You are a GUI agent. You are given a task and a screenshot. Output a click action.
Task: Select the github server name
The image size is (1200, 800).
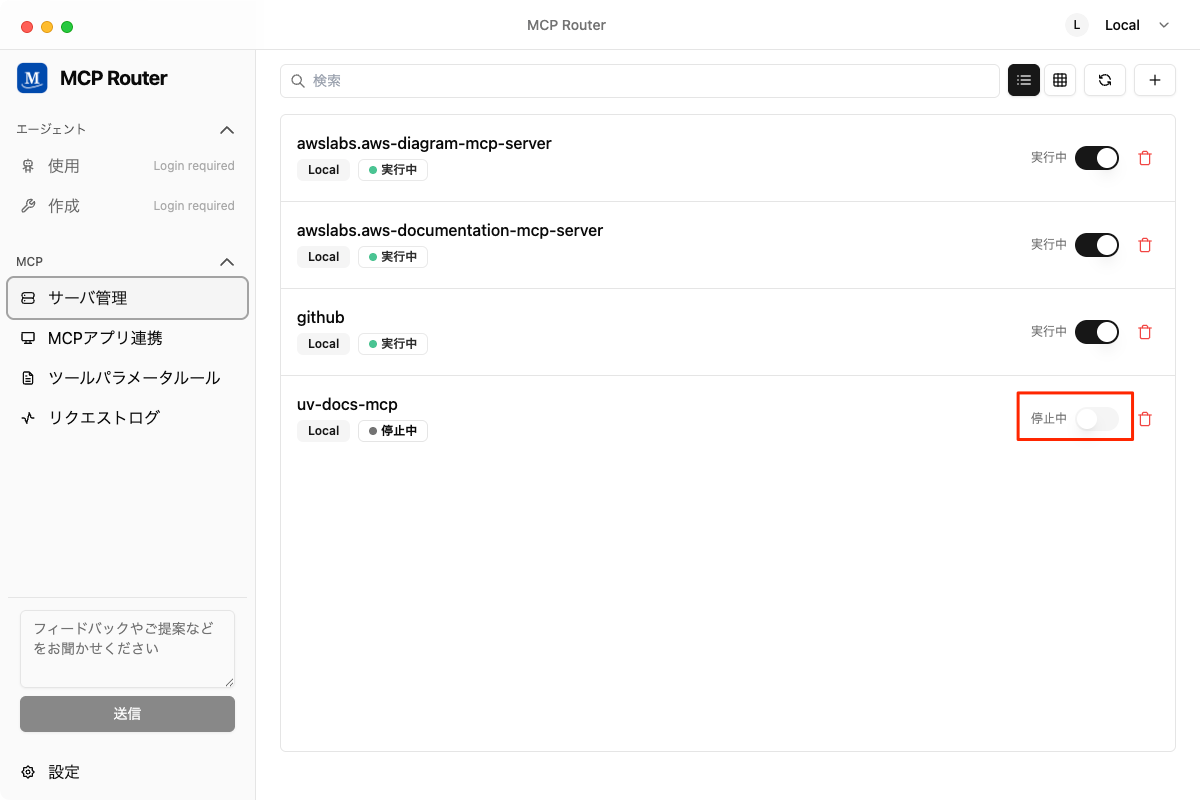pos(321,317)
